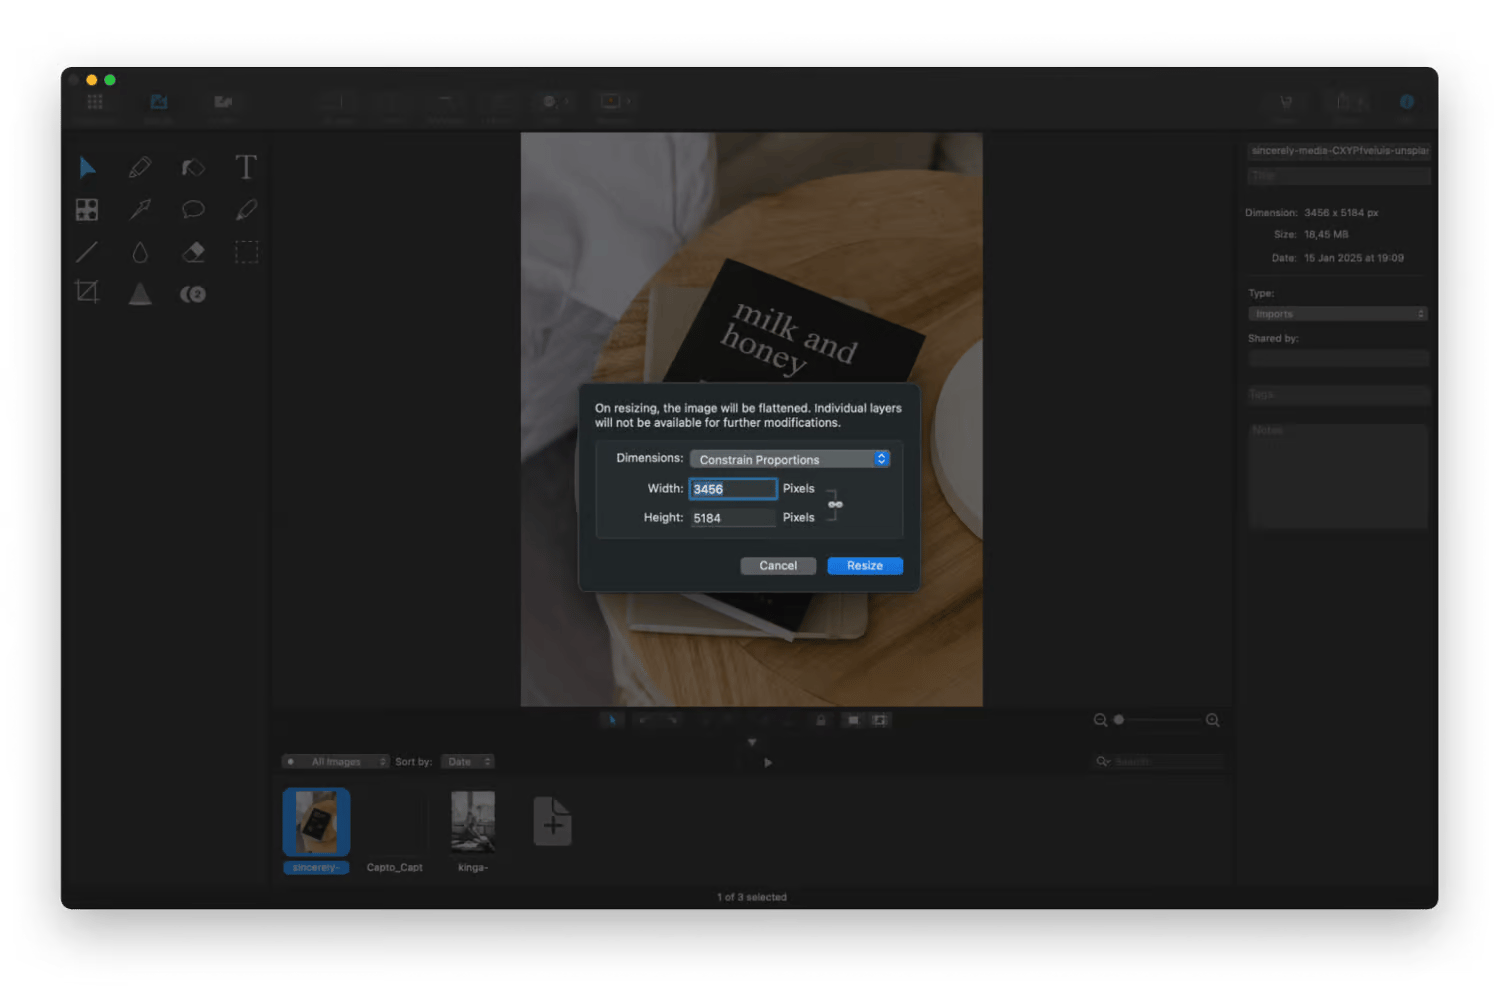The width and height of the screenshot is (1494, 999).
Task: Toggle the lock icon below canvas
Action: (821, 720)
